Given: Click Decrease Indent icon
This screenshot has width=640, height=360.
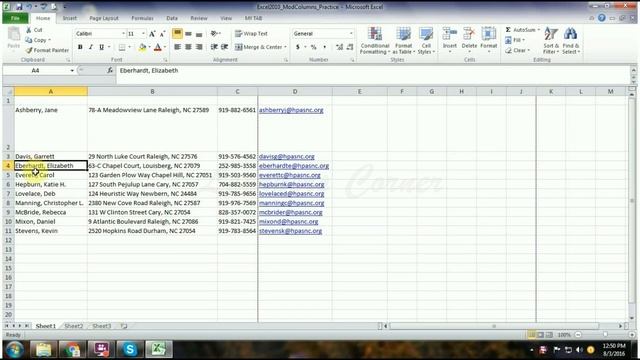Looking at the screenshot, I should [x=213, y=47].
